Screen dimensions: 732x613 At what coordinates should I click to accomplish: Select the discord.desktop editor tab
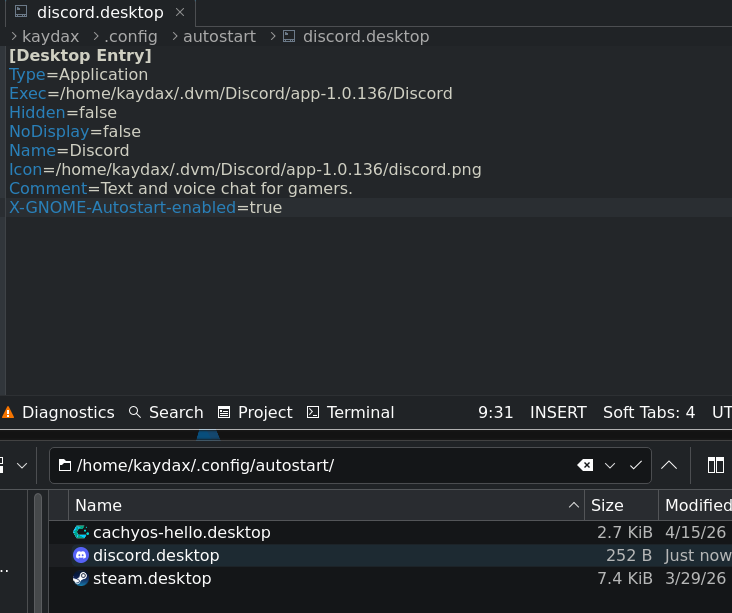click(x=100, y=13)
